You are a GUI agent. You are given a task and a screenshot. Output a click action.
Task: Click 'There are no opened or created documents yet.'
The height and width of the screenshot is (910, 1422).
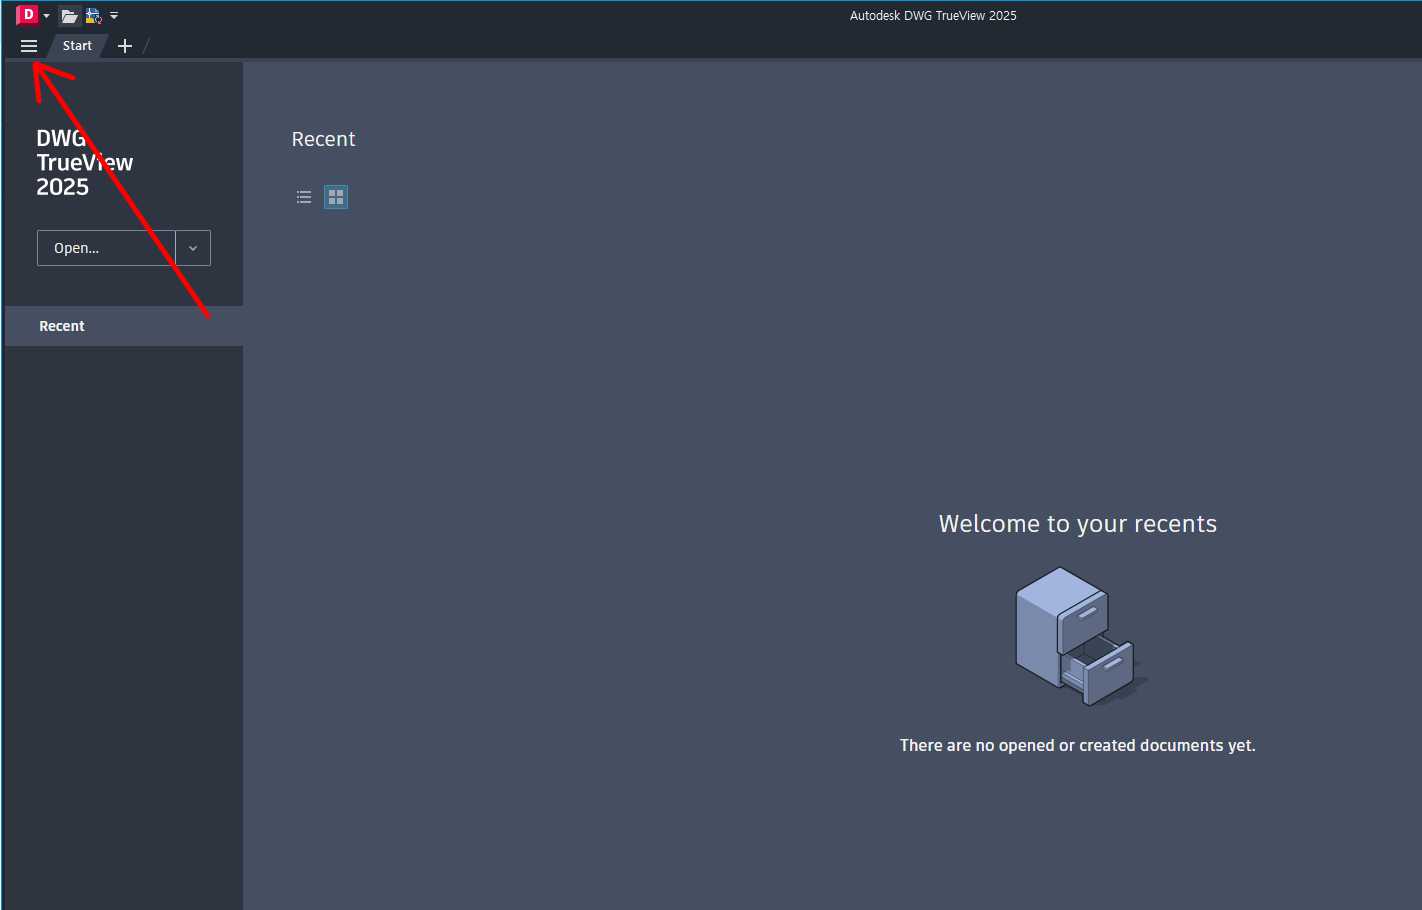coord(1078,745)
